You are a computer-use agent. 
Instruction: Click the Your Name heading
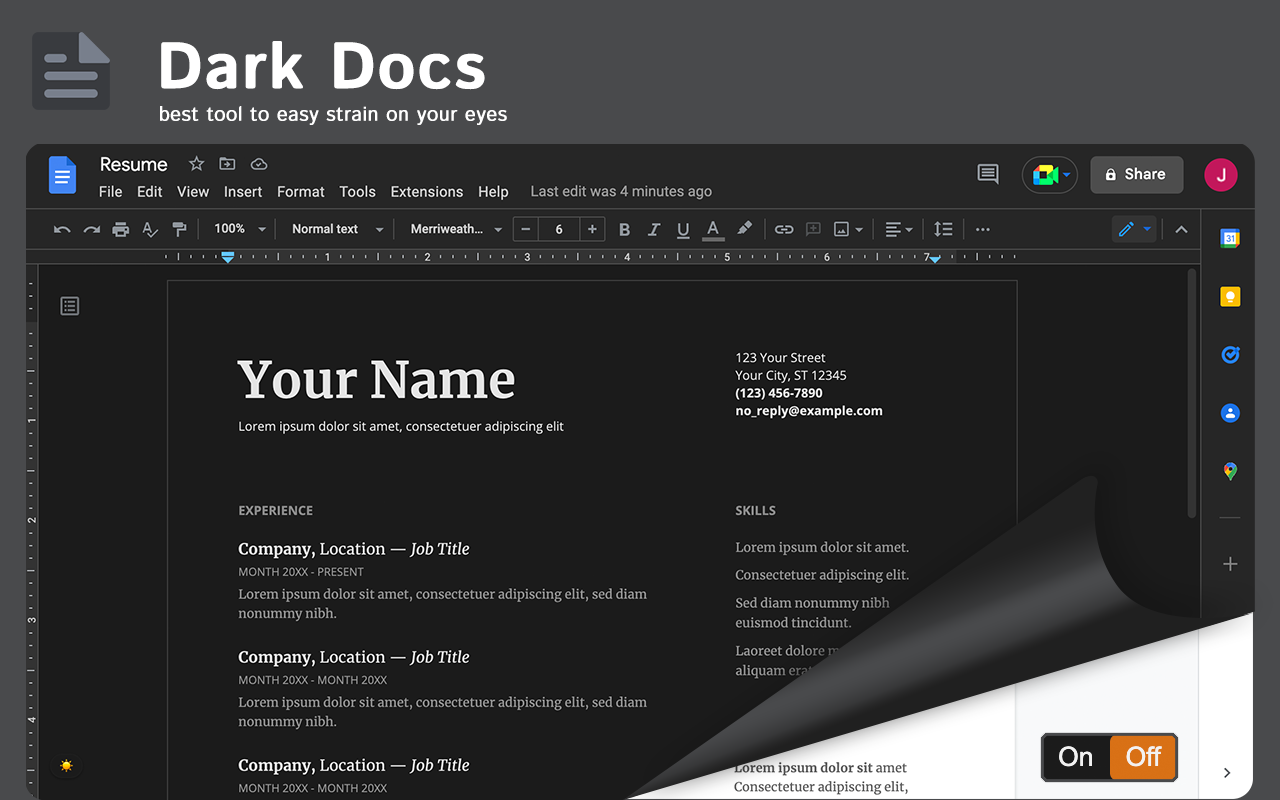click(x=376, y=380)
